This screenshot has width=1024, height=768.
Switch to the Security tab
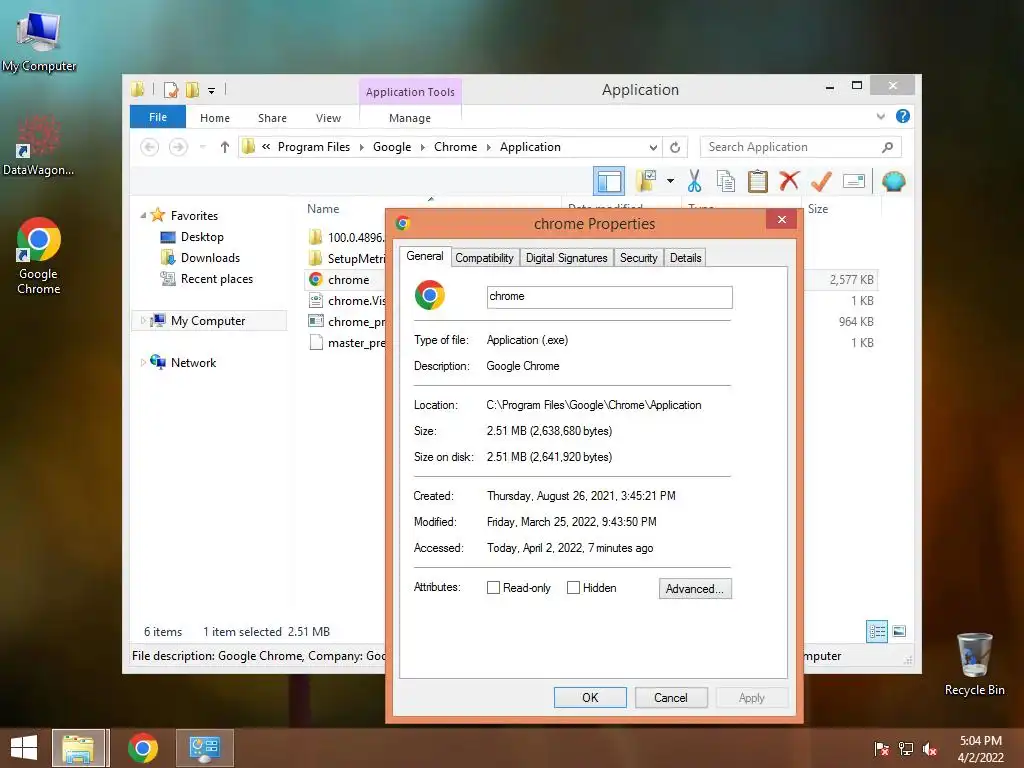638,258
